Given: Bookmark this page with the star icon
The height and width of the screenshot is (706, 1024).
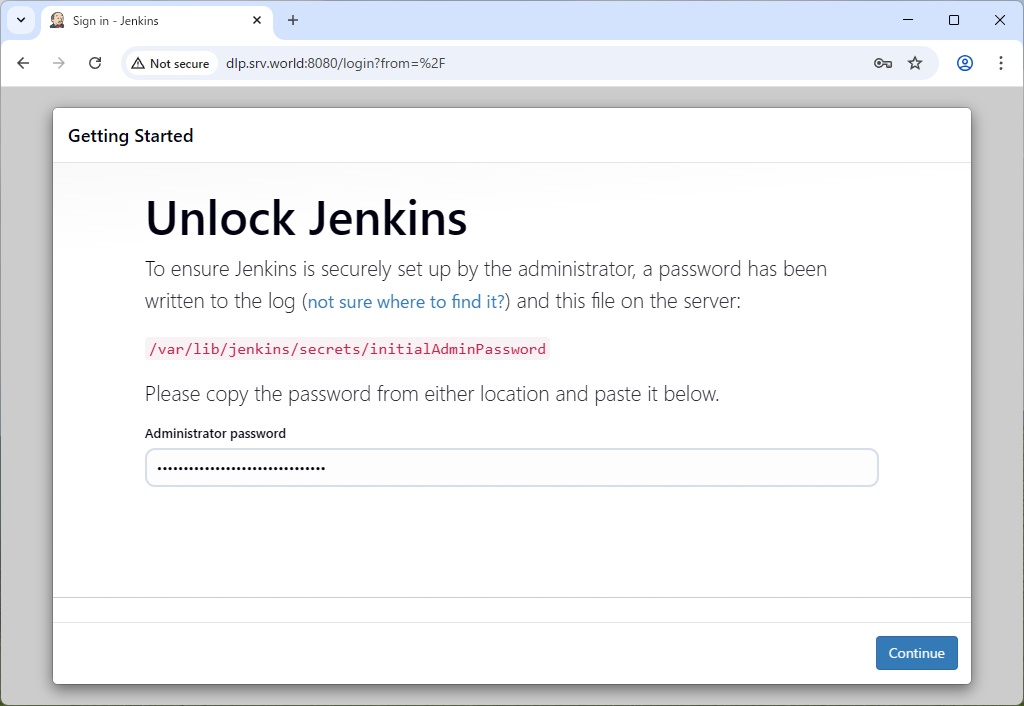Looking at the screenshot, I should tap(915, 63).
